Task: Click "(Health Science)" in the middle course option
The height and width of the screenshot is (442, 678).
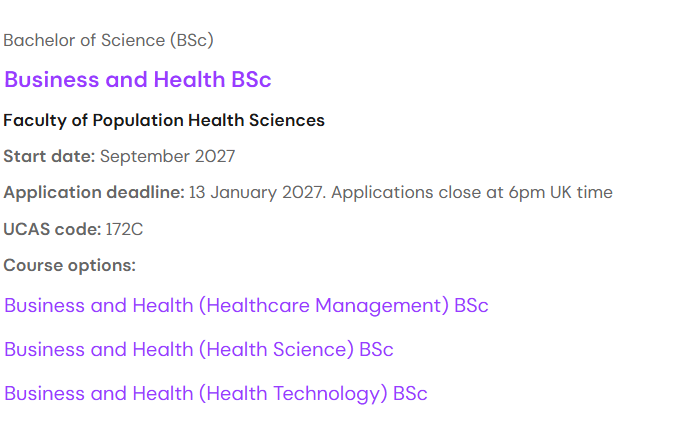Action: click(276, 350)
